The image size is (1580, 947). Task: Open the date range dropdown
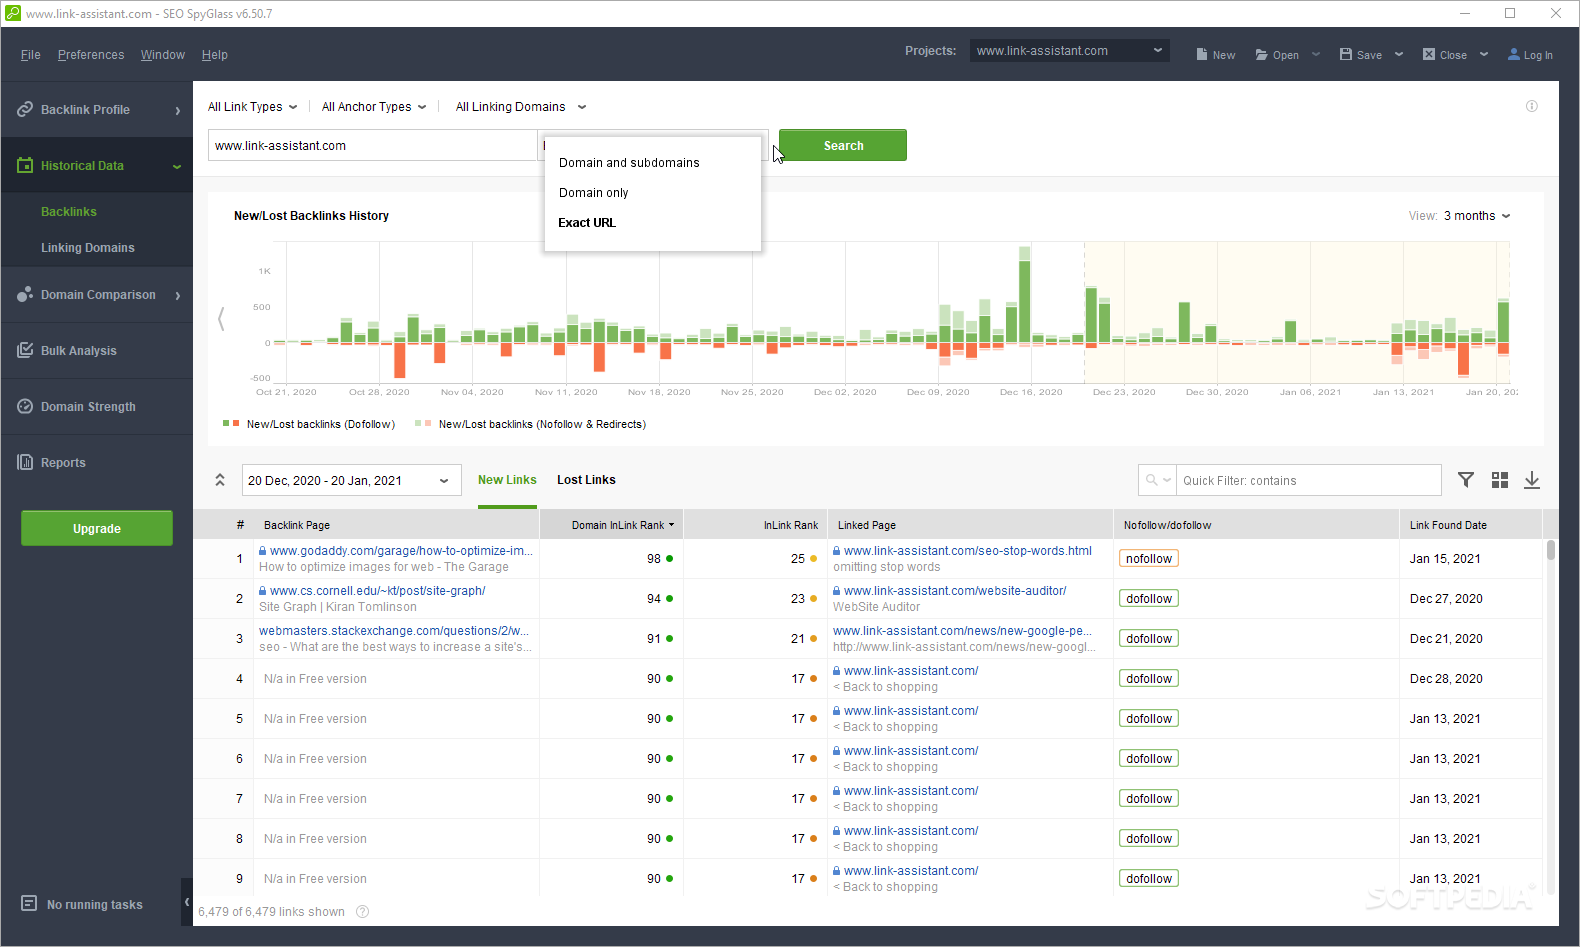351,480
